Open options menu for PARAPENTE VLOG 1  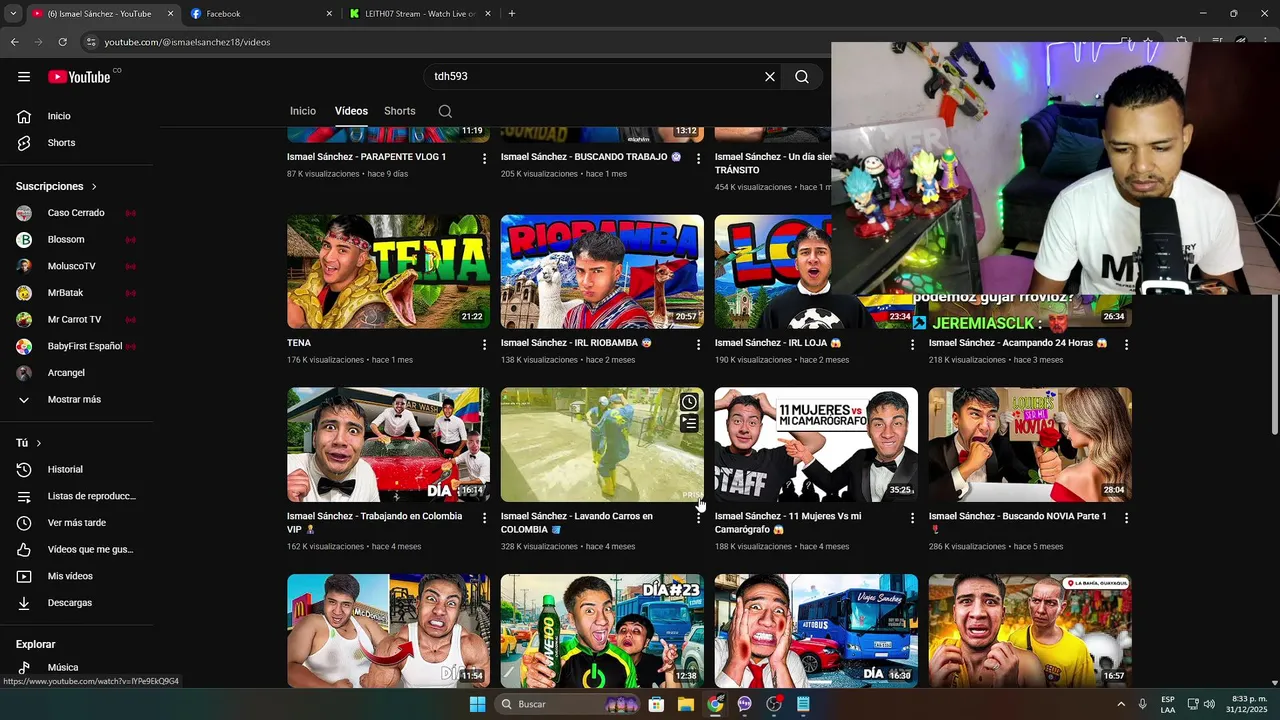(485, 158)
